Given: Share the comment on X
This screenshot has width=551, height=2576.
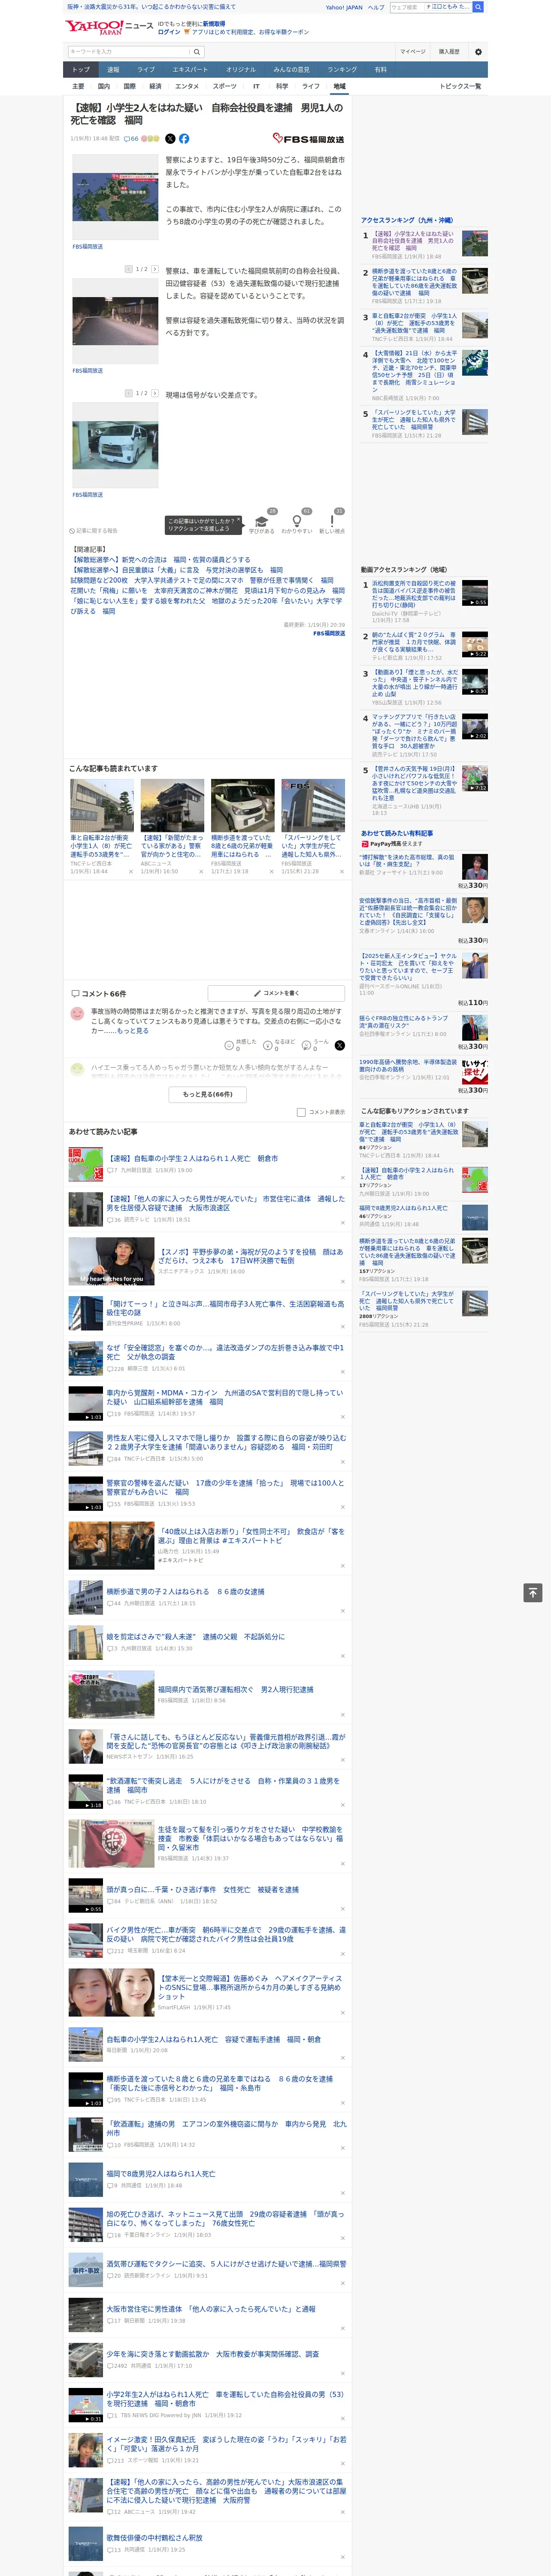Looking at the screenshot, I should (340, 1044).
